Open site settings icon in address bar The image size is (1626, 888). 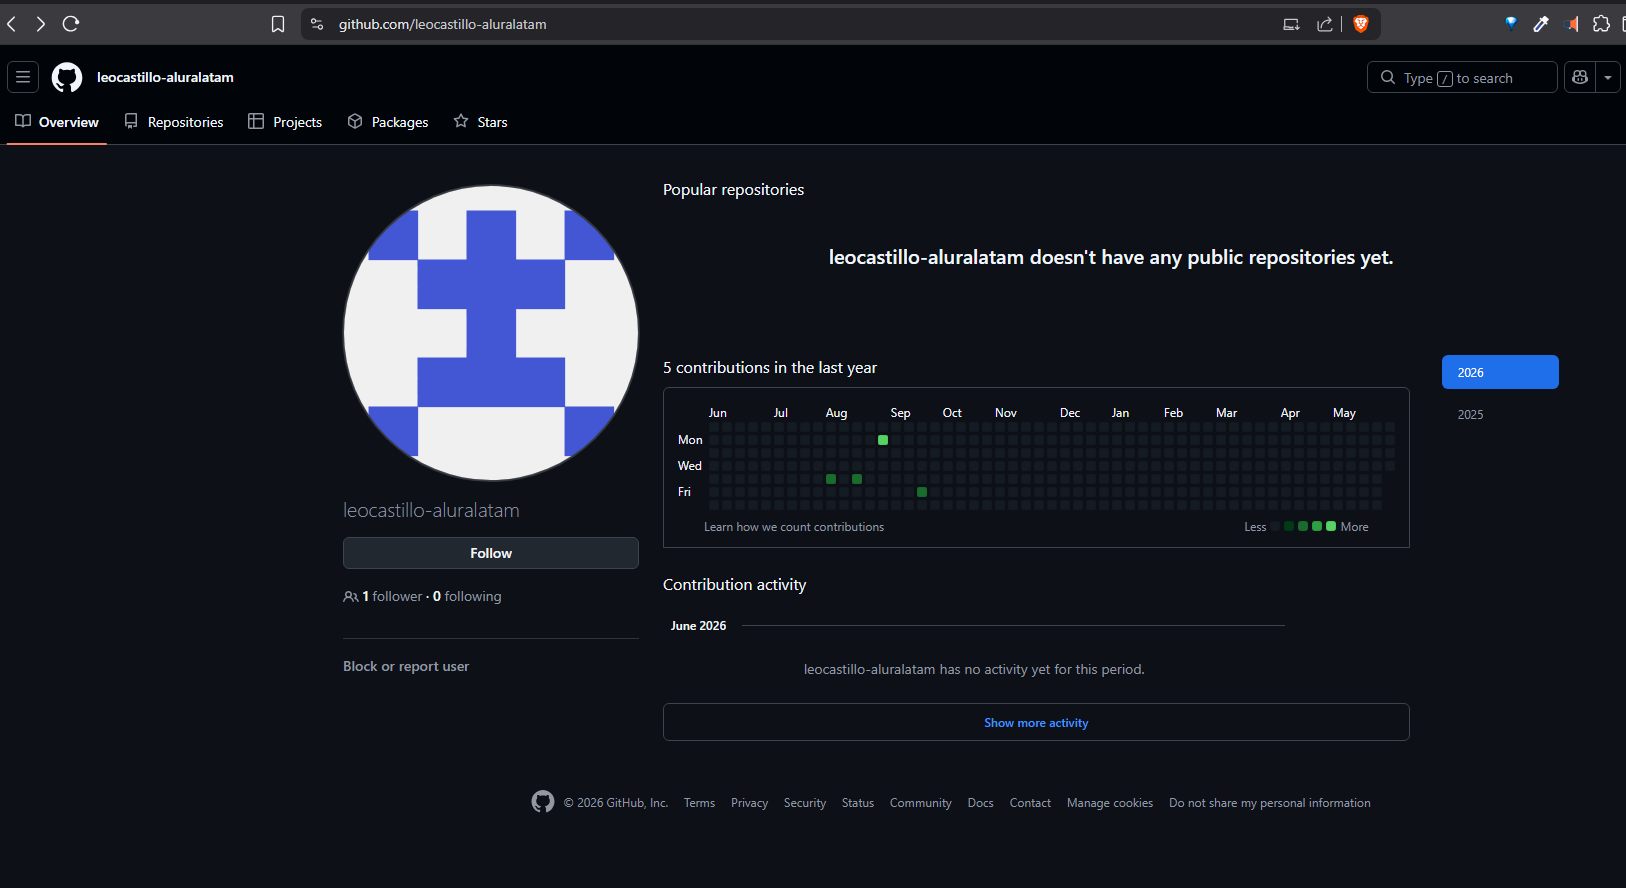pos(317,24)
